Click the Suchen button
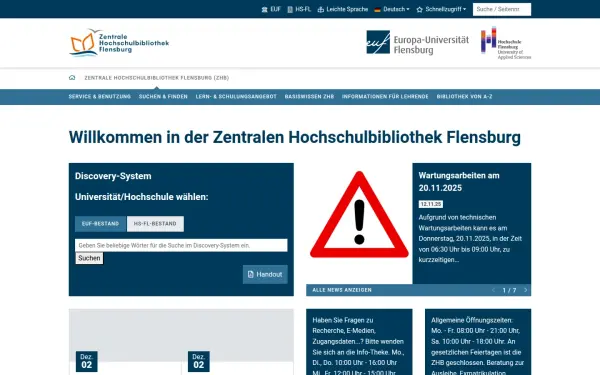This screenshot has width=600, height=375. tap(89, 258)
